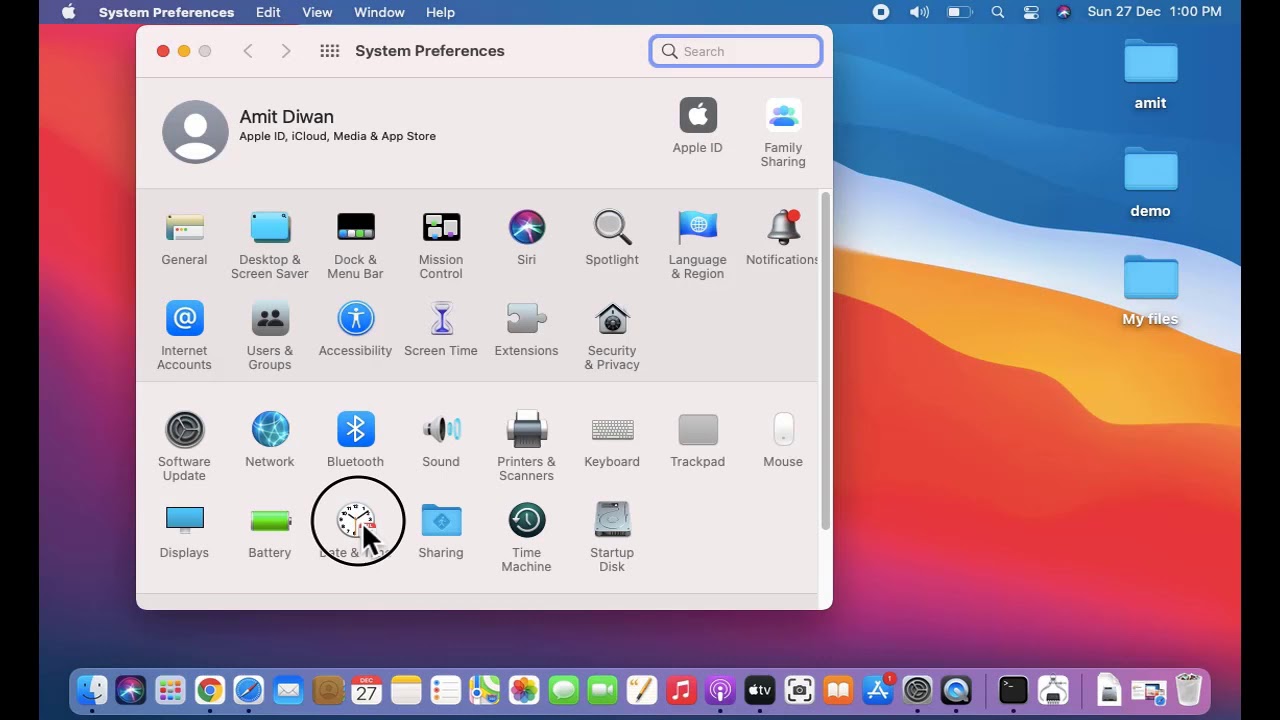Screen dimensions: 1280x720
Task: Open Music app from the Dock
Action: coord(681,690)
